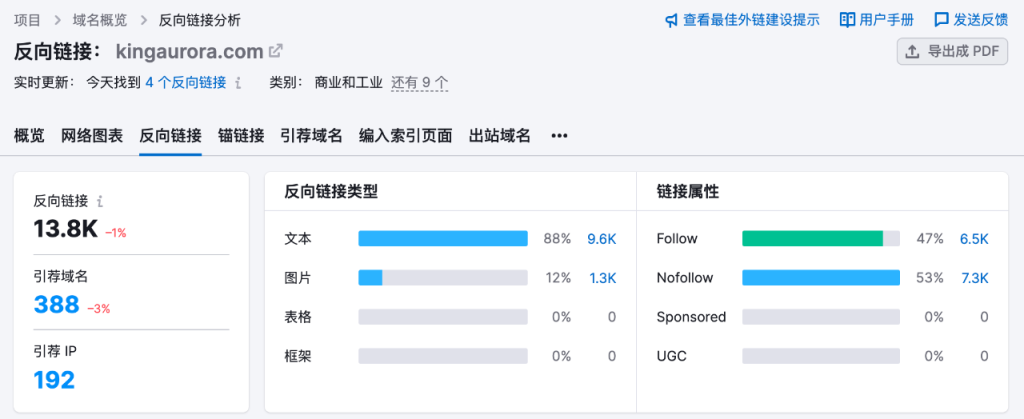1024x419 pixels.
Task: Switch to 网络图表 tab
Action: 92,136
